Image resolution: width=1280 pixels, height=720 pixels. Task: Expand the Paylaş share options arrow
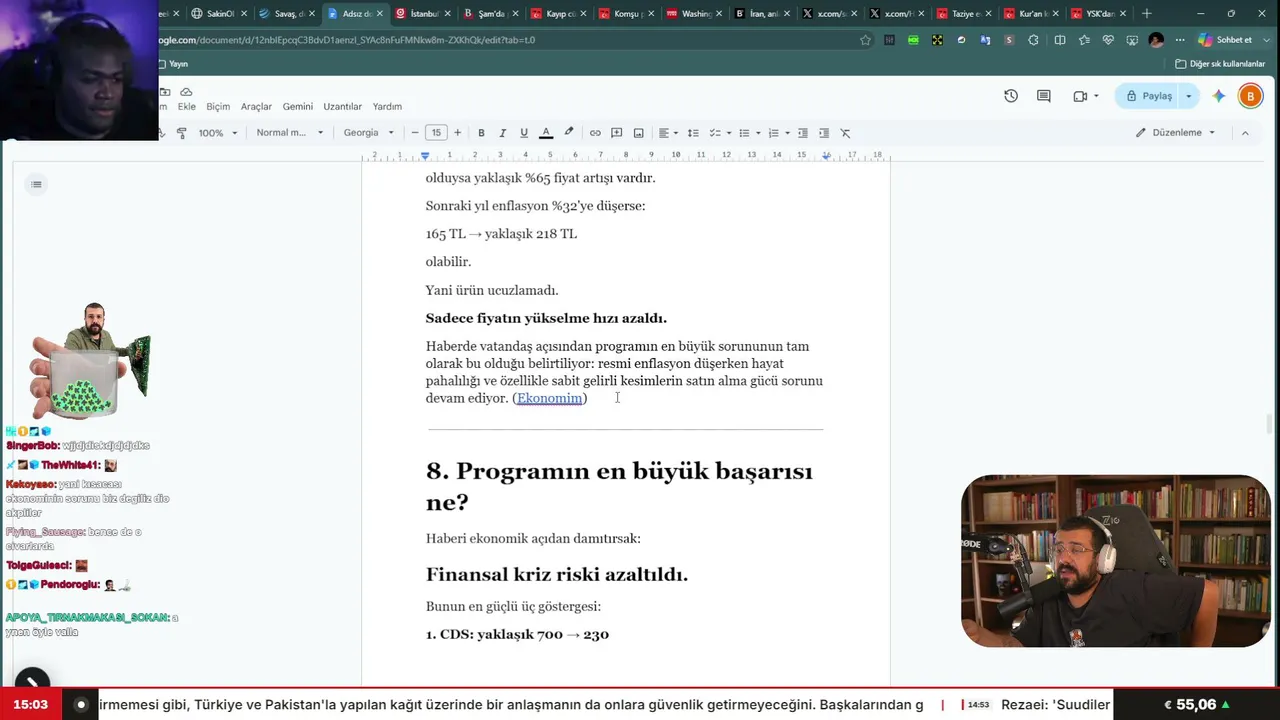(1189, 96)
